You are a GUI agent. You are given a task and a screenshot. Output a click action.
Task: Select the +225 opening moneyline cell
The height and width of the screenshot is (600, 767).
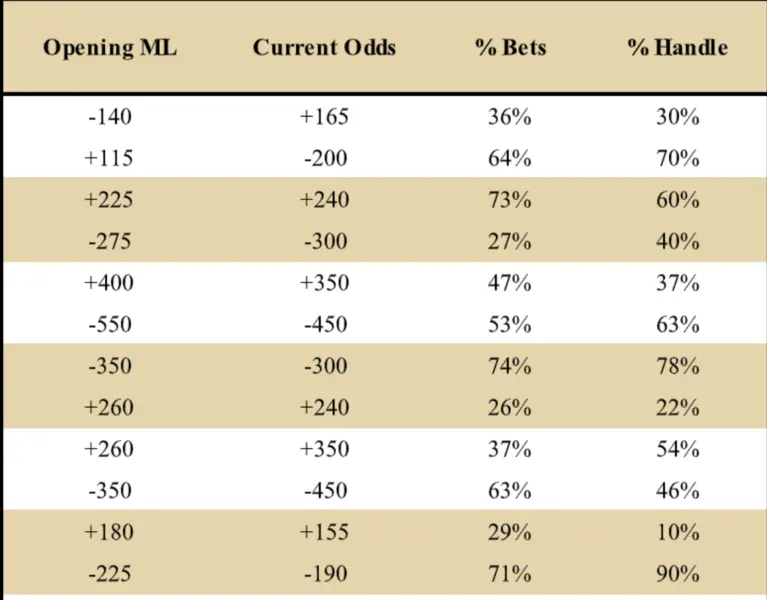(109, 200)
